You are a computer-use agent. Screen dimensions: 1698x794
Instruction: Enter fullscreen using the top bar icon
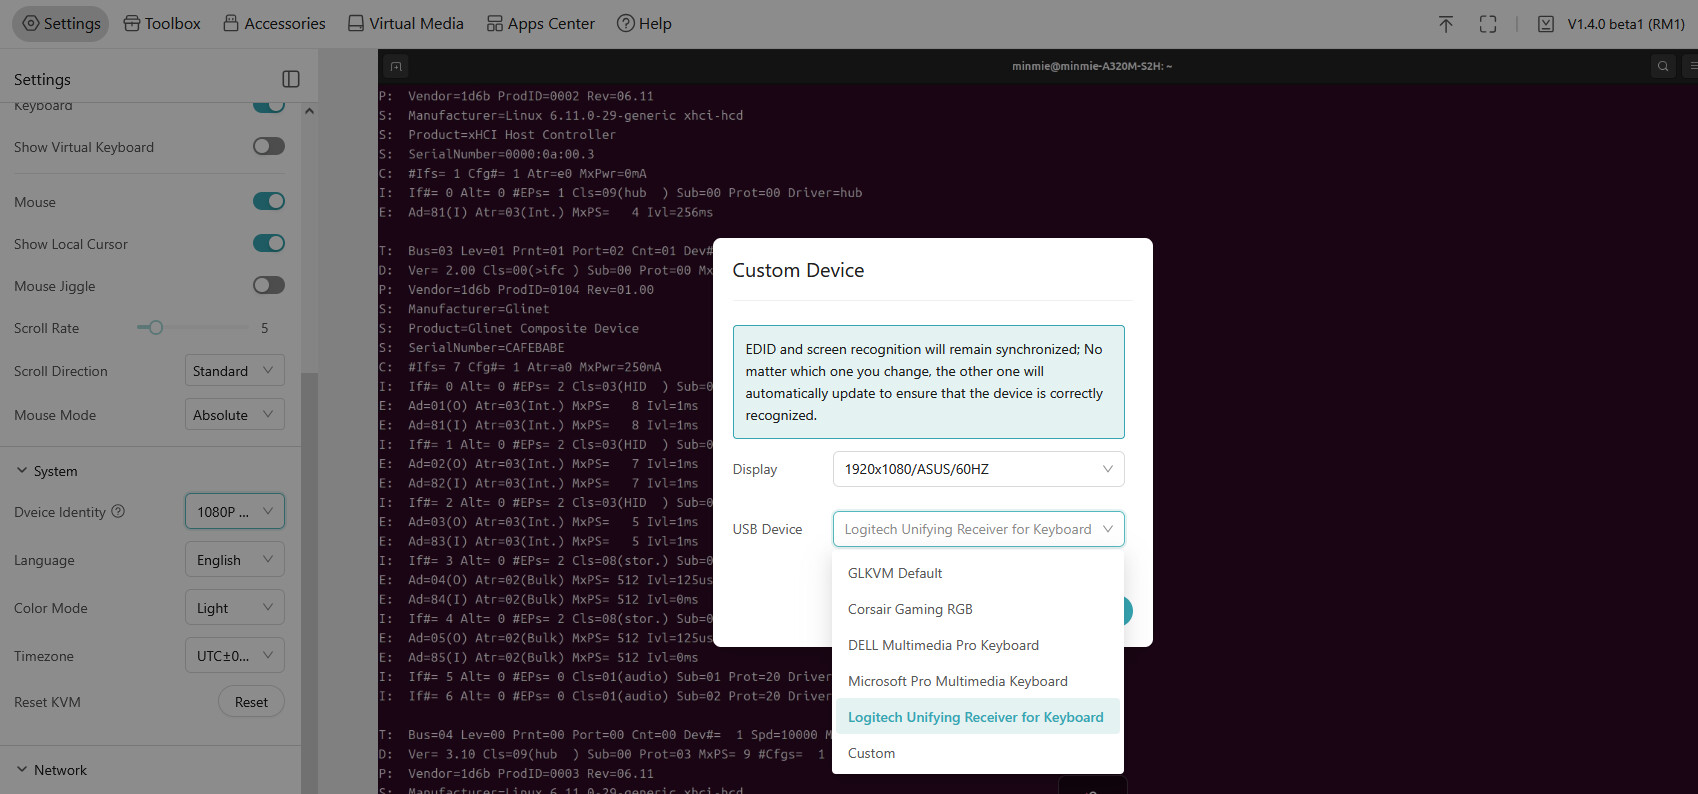point(1487,24)
